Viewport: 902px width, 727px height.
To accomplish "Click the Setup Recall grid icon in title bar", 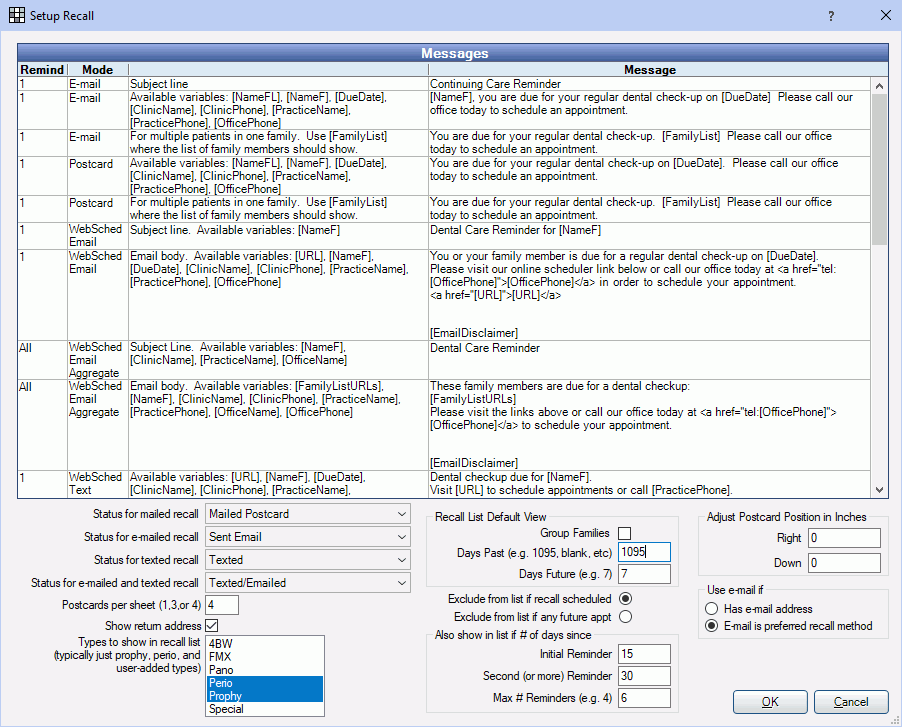I will [17, 15].
